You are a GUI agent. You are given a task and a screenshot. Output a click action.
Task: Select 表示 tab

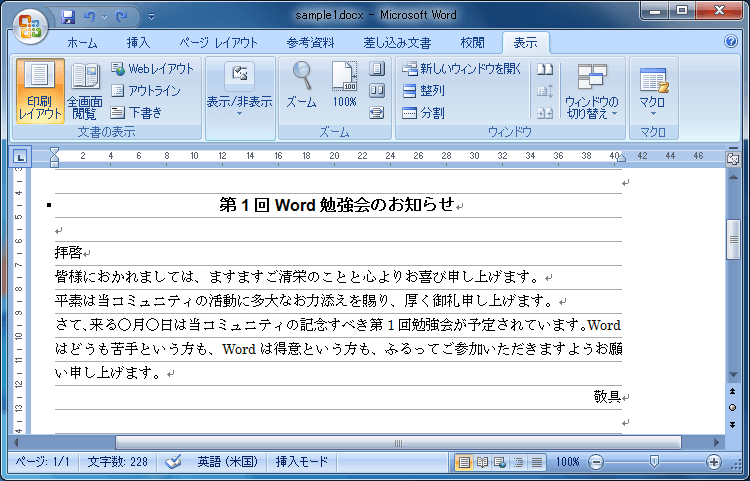tap(525, 43)
